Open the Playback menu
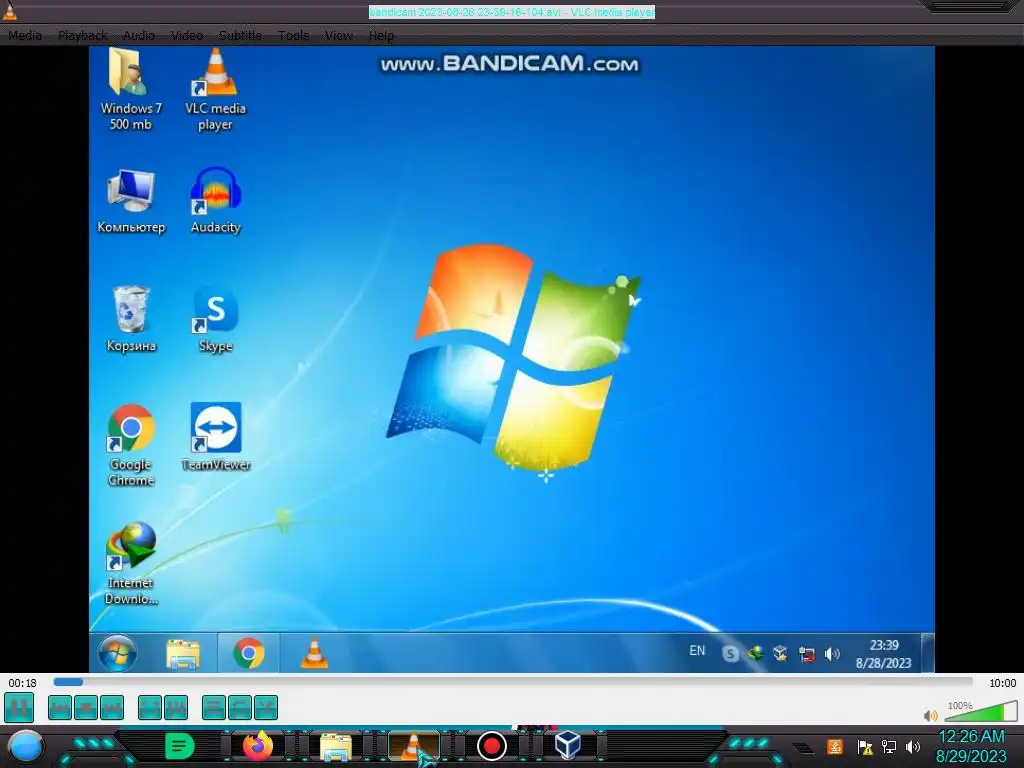Viewport: 1024px width, 768px height. (82, 35)
